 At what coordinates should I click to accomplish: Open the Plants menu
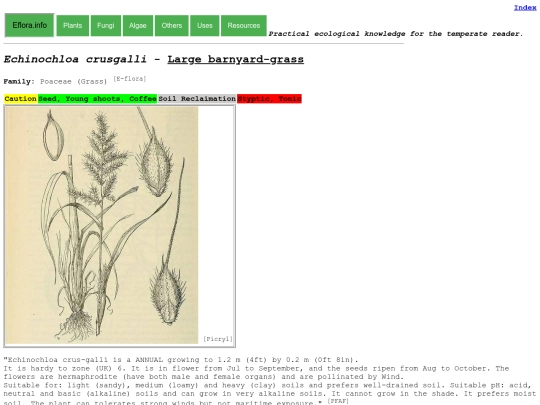73,25
